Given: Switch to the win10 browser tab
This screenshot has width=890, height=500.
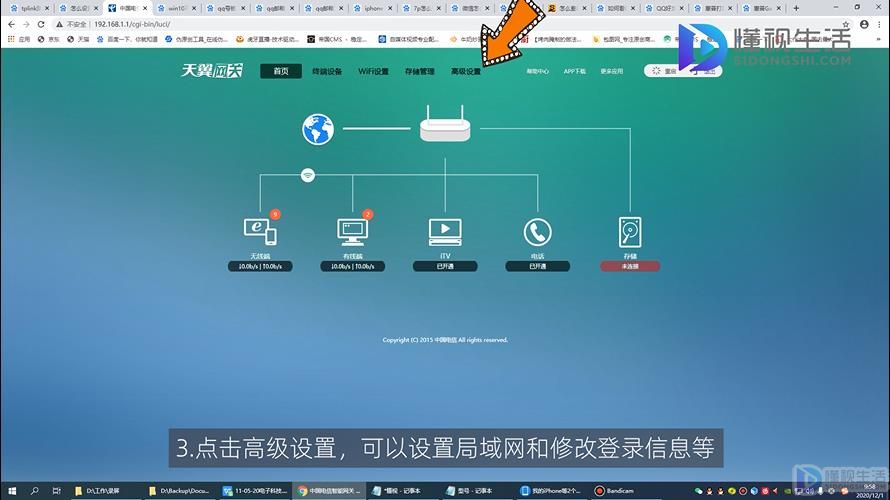Looking at the screenshot, I should pyautogui.click(x=176, y=8).
